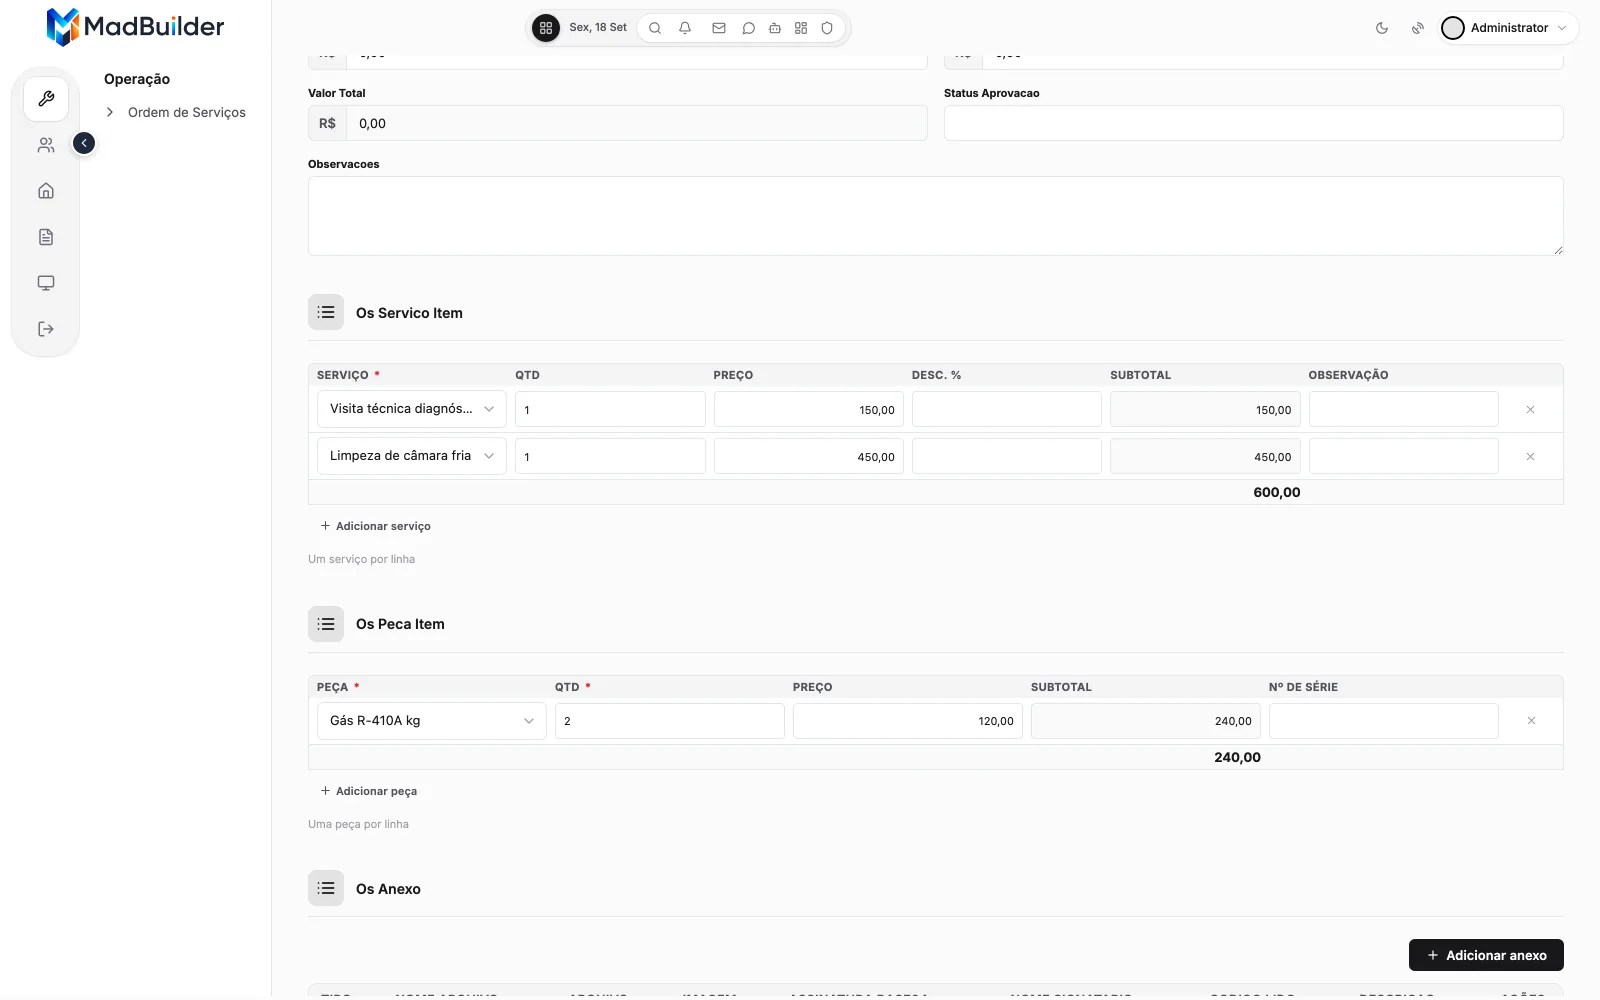Click QTD field of Gás R-410A row
This screenshot has height=1000, width=1600.
[670, 721]
